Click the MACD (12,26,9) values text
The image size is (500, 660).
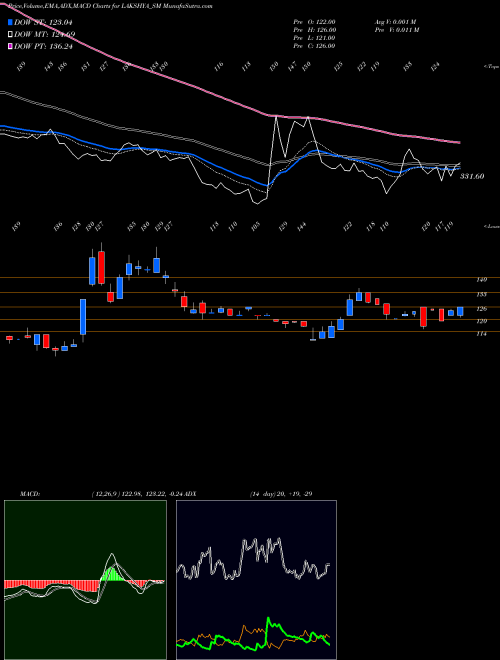138,494
